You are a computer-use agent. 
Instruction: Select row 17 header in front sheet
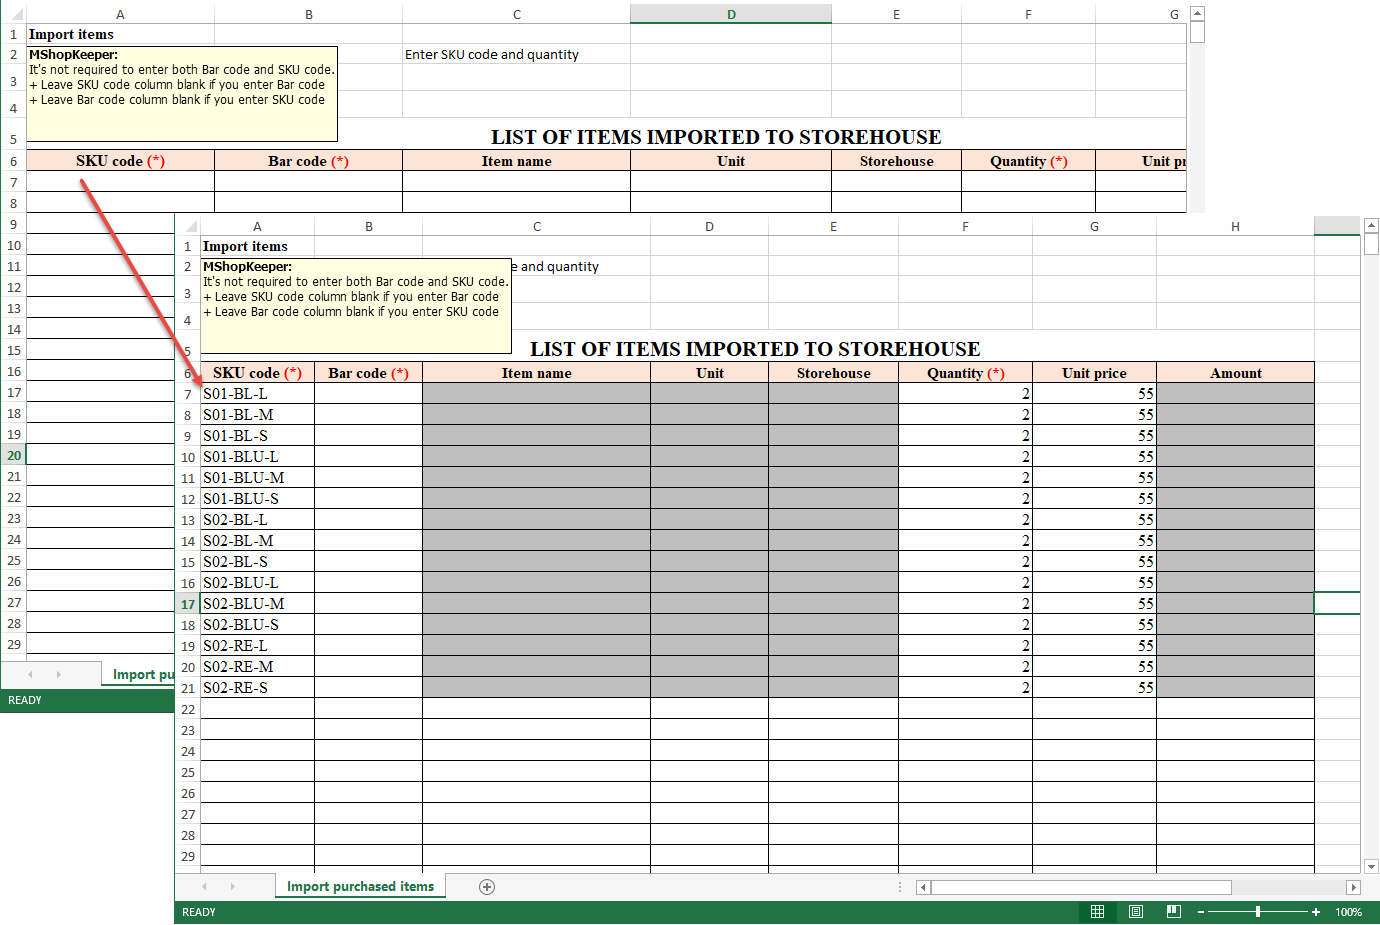coord(188,604)
